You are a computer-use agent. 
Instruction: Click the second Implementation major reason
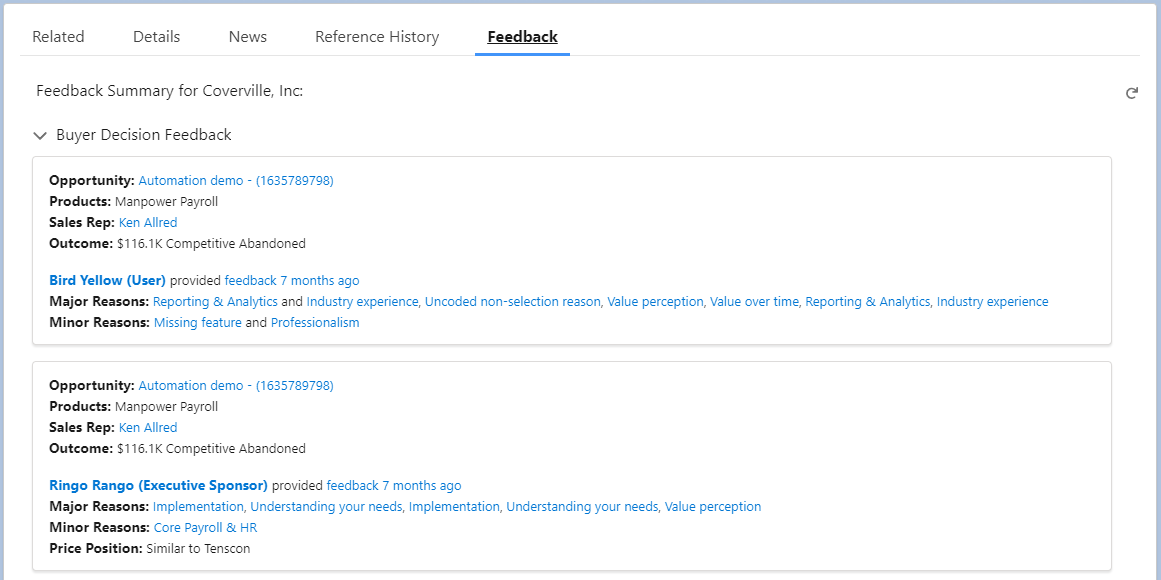pyautogui.click(x=454, y=507)
